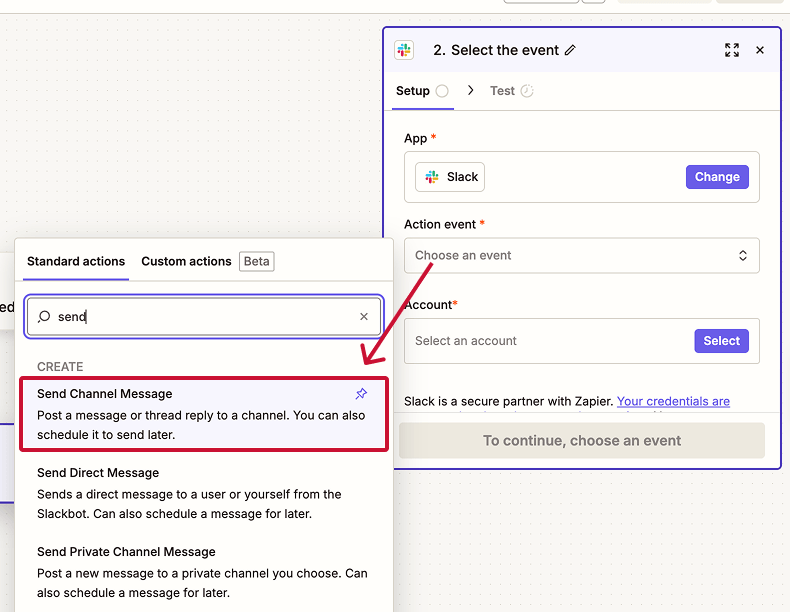Choose Send Channel Message action
This screenshot has width=790, height=612.
(x=204, y=414)
